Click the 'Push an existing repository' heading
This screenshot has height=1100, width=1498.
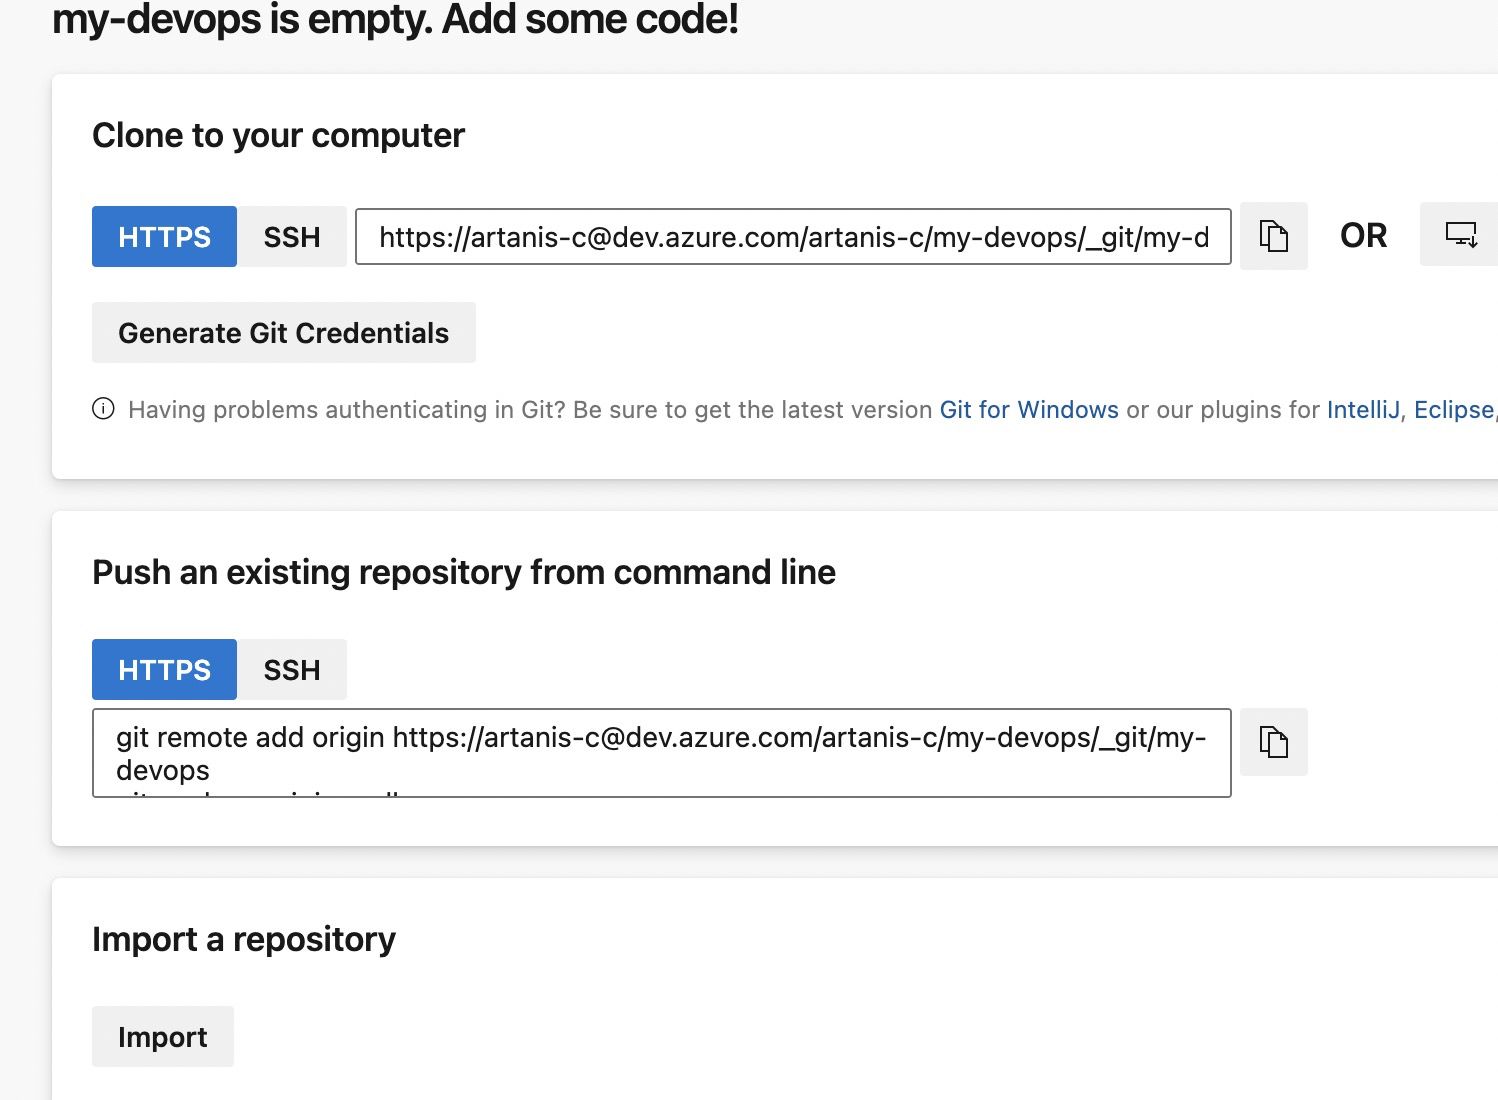pos(463,572)
